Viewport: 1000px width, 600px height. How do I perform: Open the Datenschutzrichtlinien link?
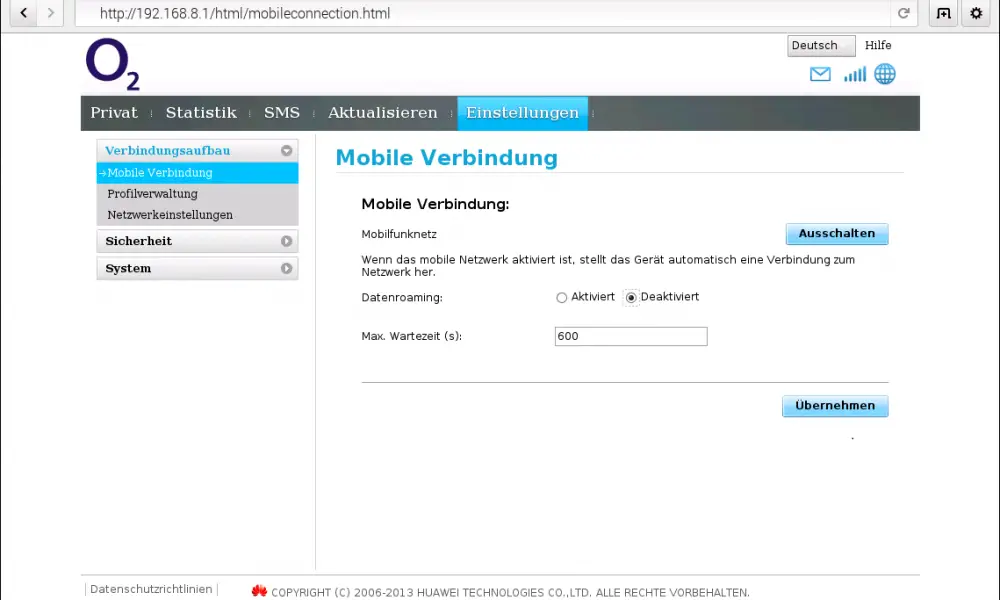pos(151,589)
